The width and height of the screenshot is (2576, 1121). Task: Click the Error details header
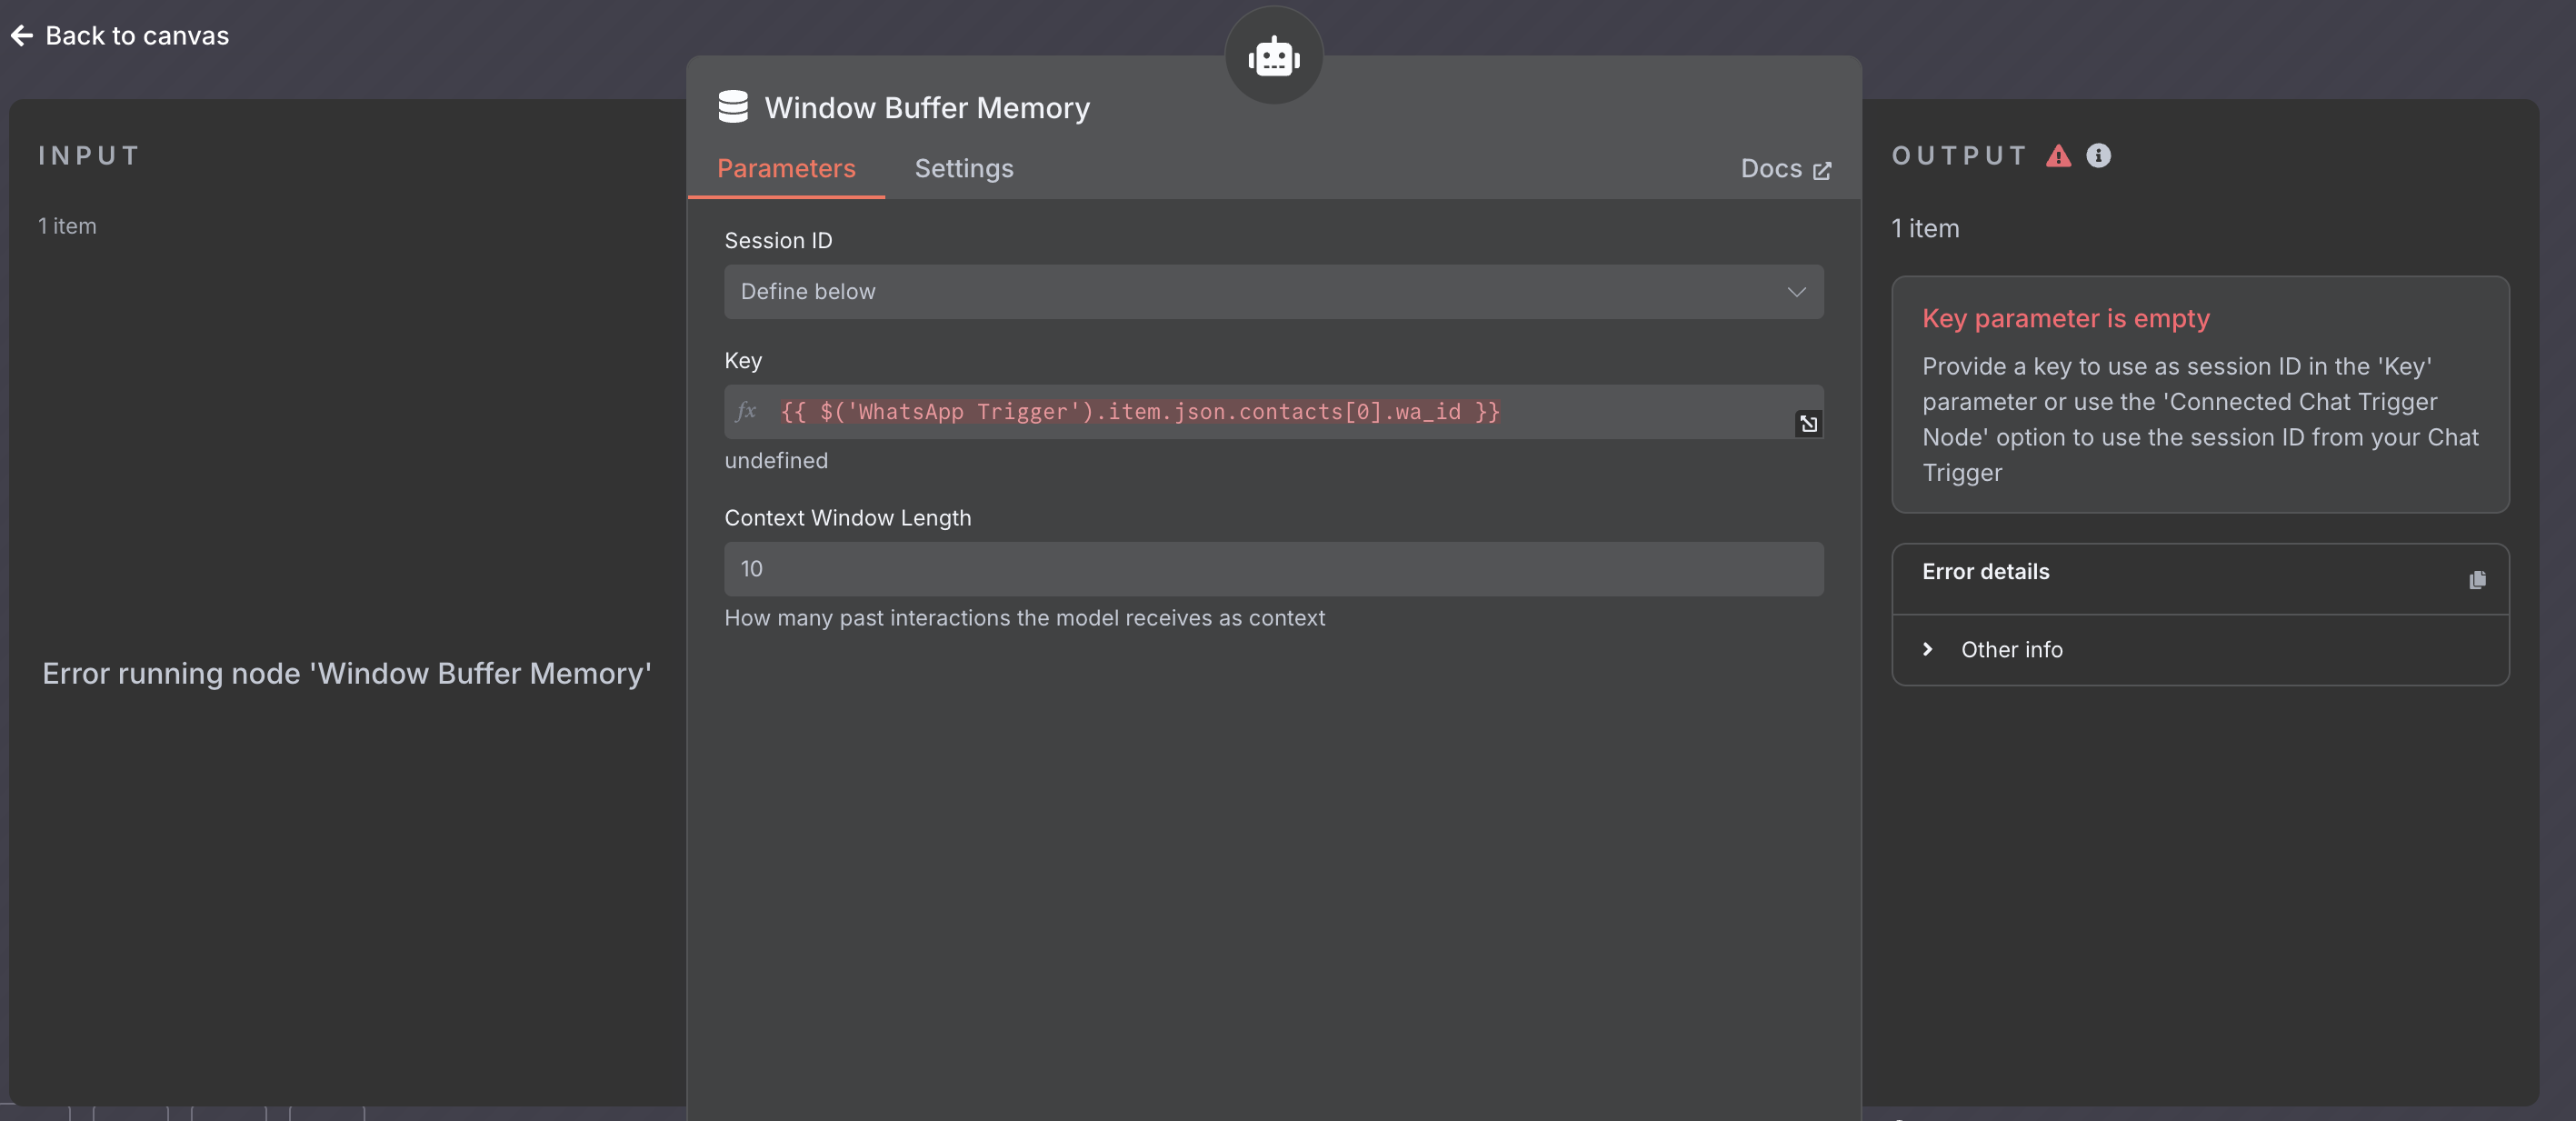(x=1984, y=571)
